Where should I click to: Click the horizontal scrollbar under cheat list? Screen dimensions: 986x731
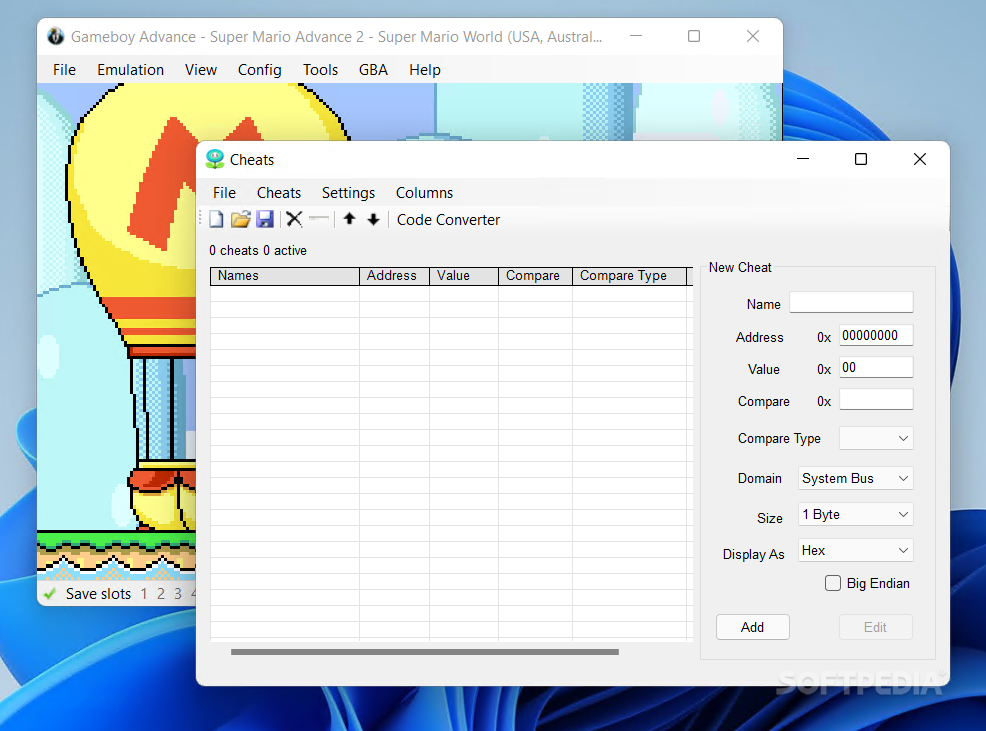tap(424, 652)
